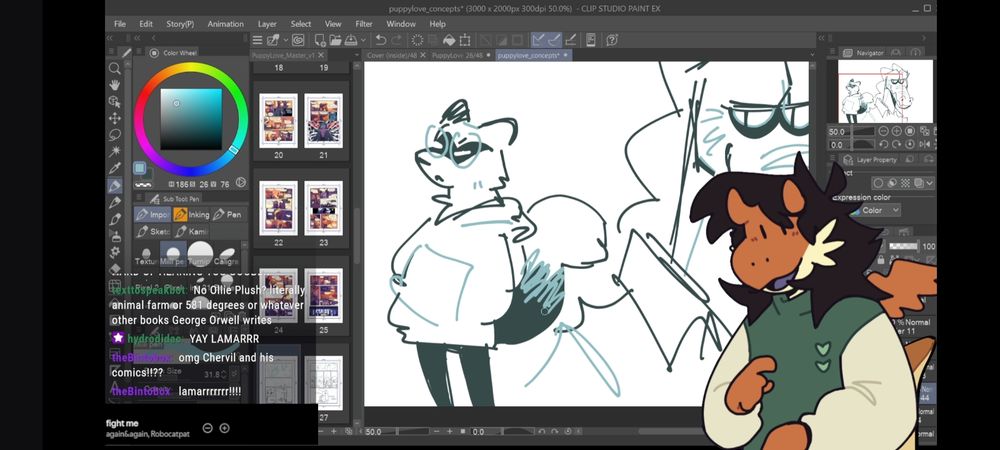Open the Story(P) menu
This screenshot has height=450, width=1000.
[x=180, y=24]
